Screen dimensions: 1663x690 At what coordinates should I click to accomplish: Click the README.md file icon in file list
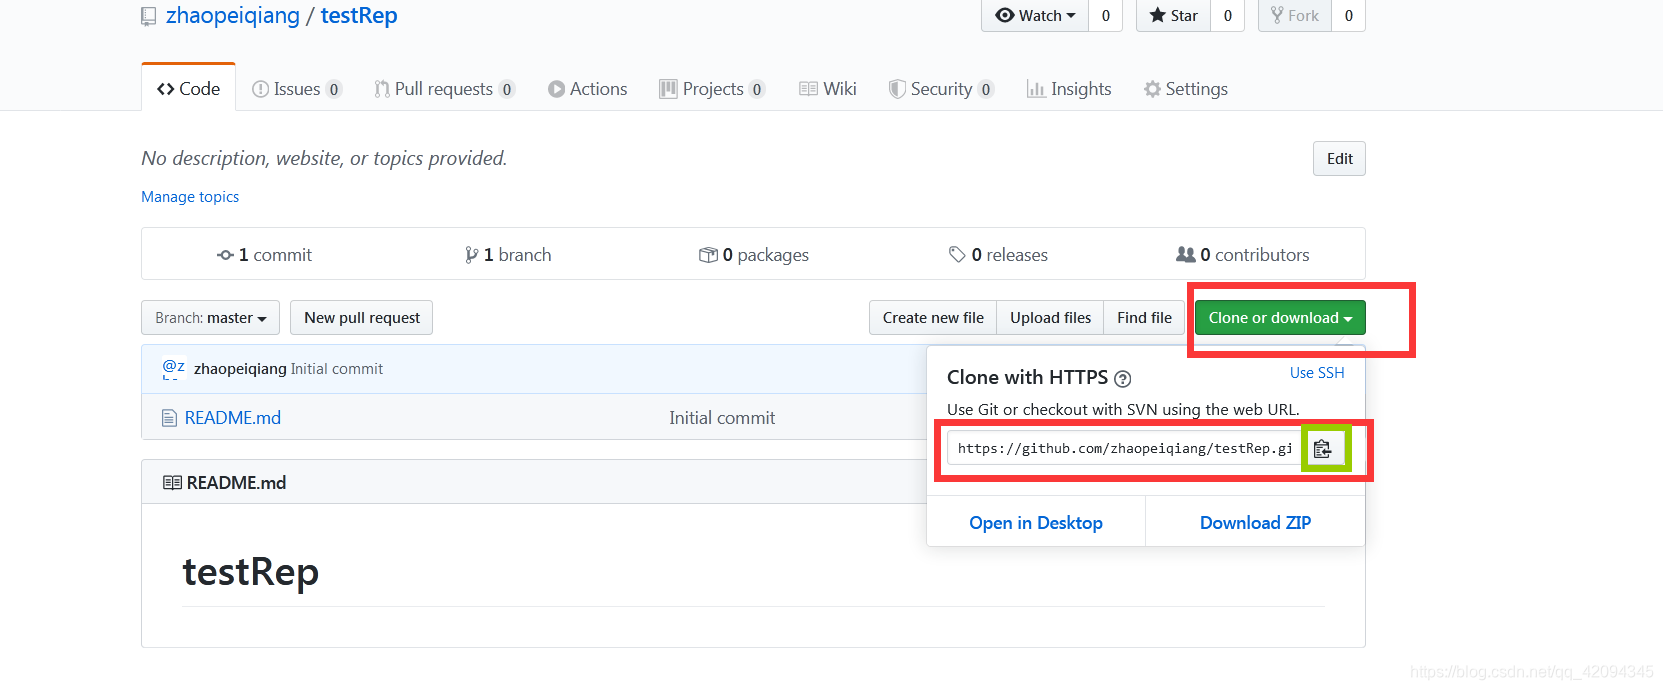pyautogui.click(x=169, y=418)
